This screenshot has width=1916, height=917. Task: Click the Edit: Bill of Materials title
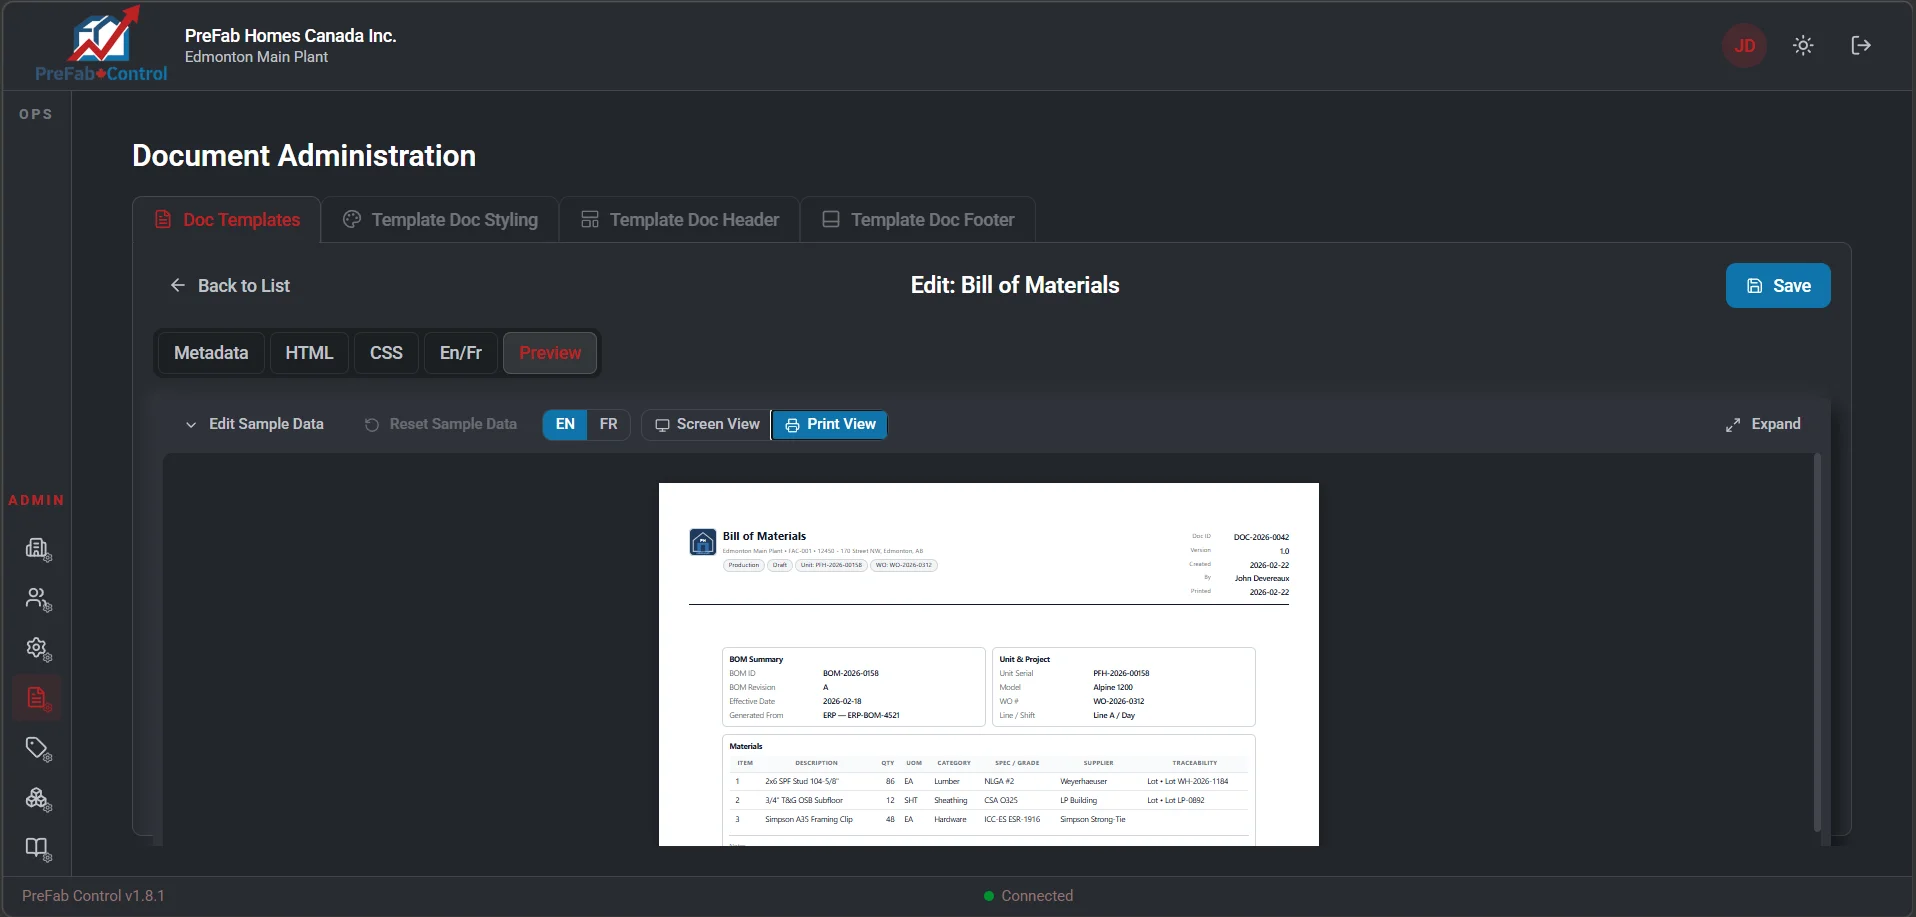pyautogui.click(x=1015, y=285)
